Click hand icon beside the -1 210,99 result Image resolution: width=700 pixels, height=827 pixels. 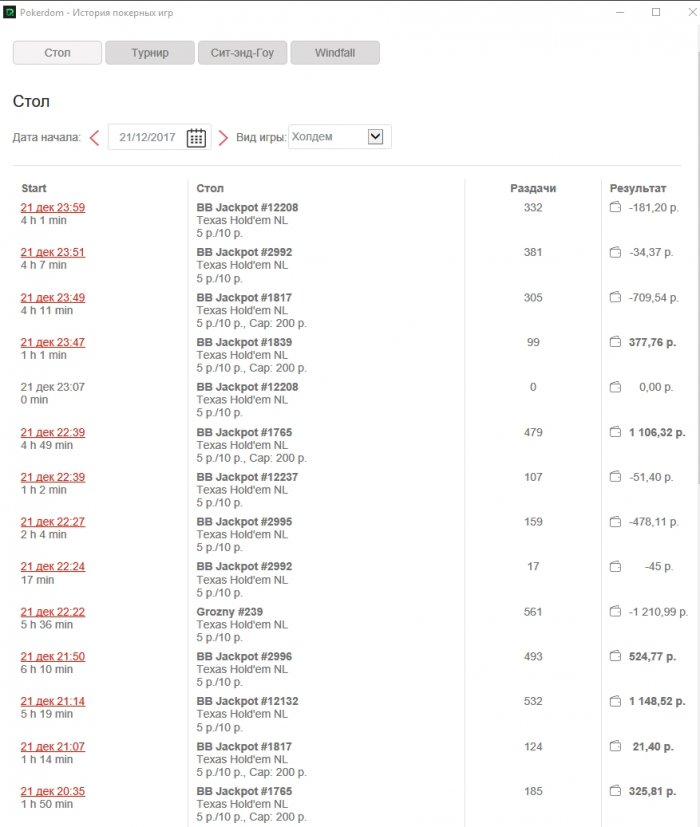coord(615,611)
